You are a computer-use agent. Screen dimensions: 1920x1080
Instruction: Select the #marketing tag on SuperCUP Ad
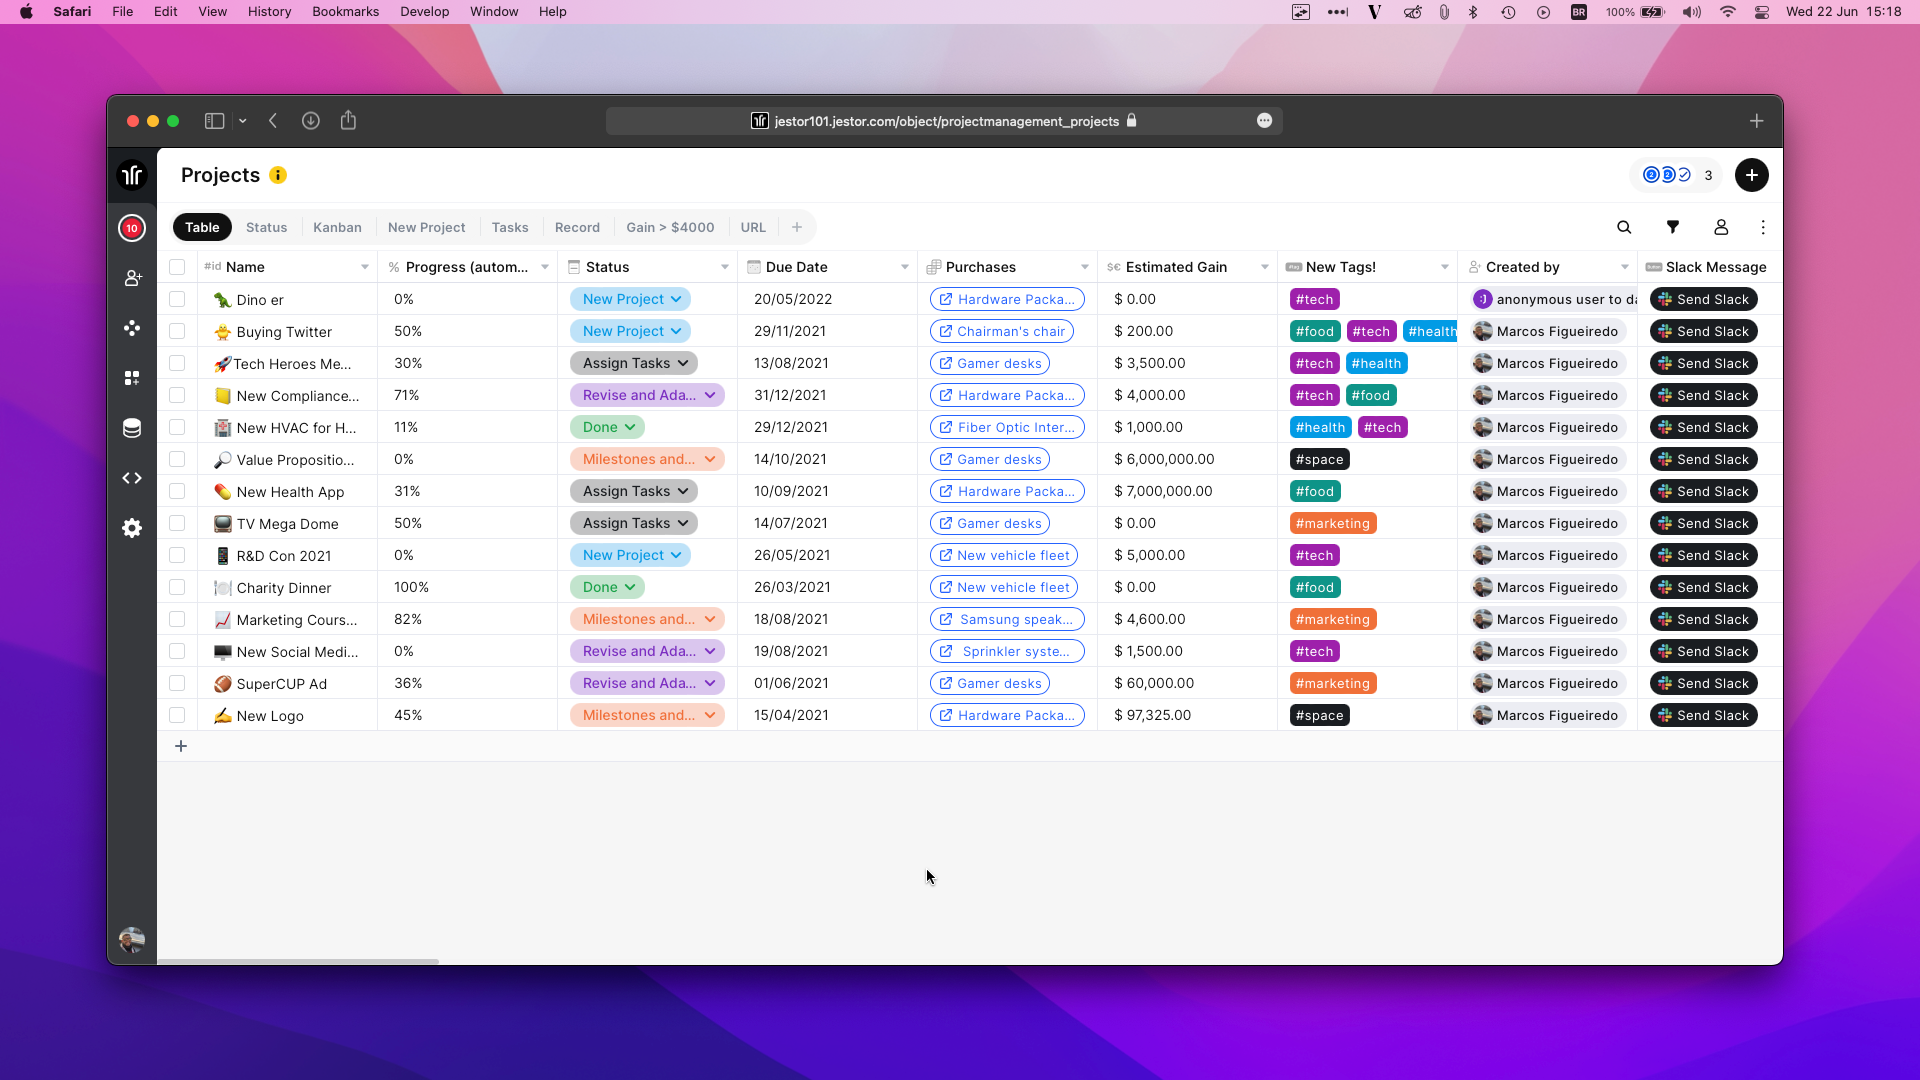pyautogui.click(x=1332, y=683)
